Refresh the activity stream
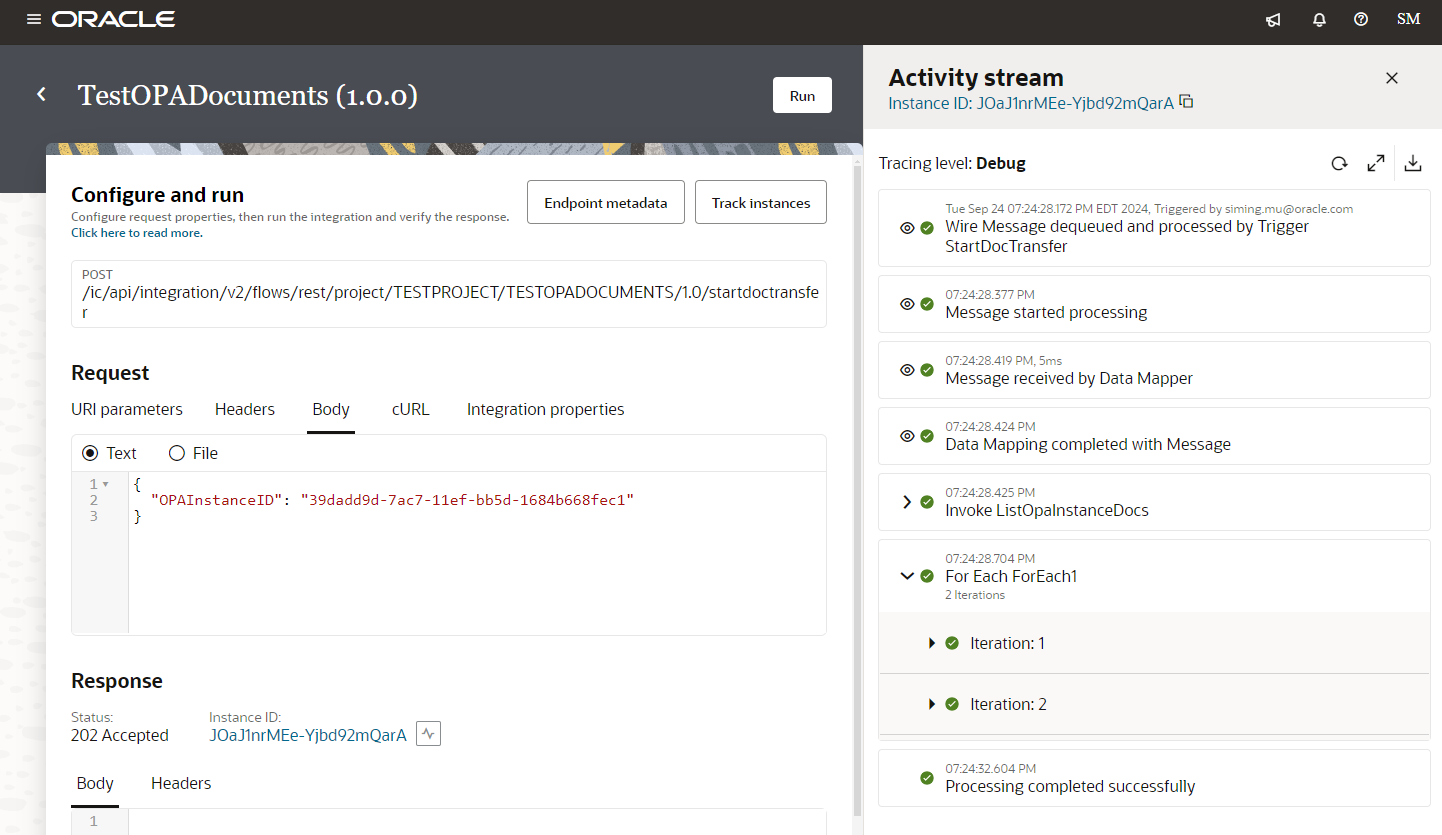1442x835 pixels. (1339, 163)
